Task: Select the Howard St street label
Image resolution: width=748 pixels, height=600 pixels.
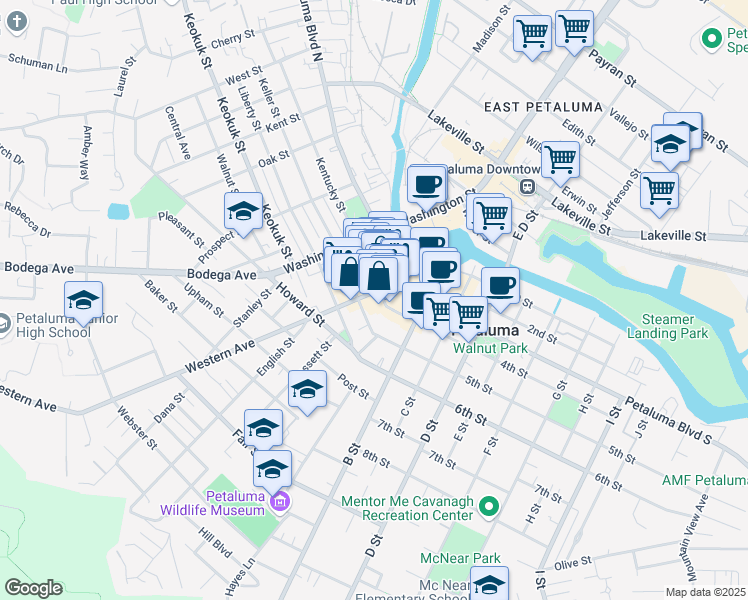Action: [x=301, y=304]
